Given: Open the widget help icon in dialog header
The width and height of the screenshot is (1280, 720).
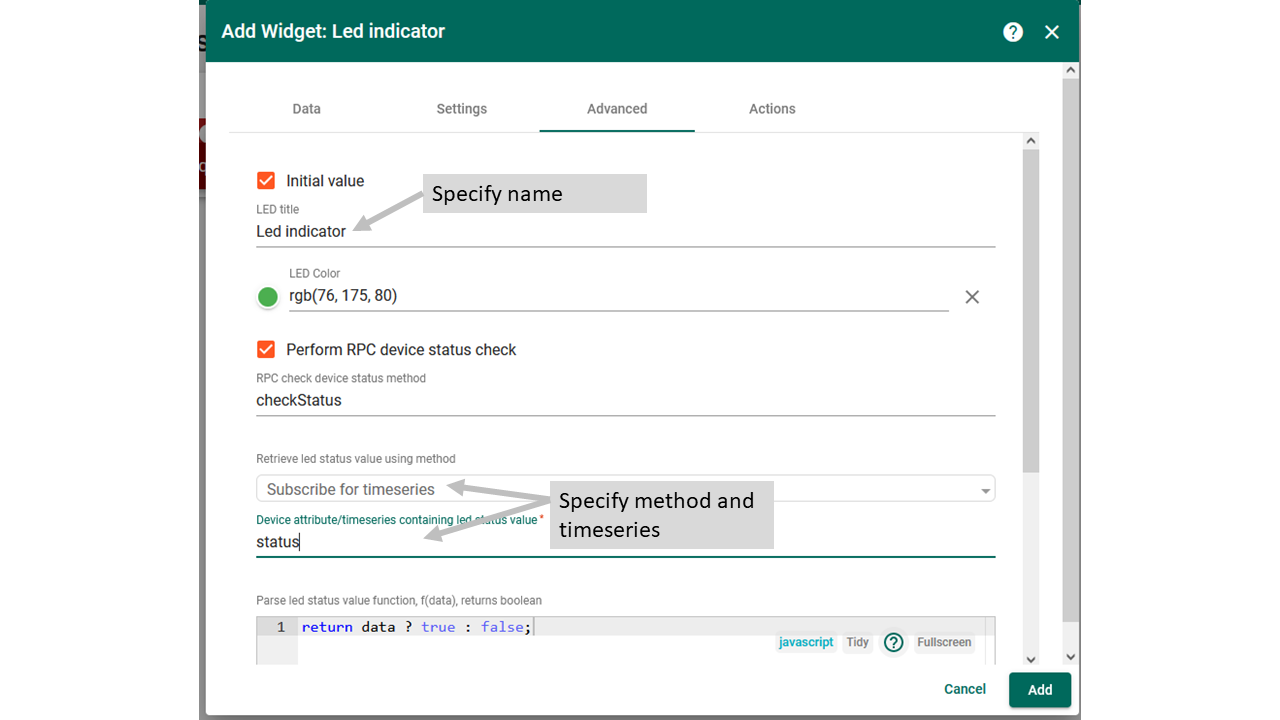Looking at the screenshot, I should [1013, 31].
